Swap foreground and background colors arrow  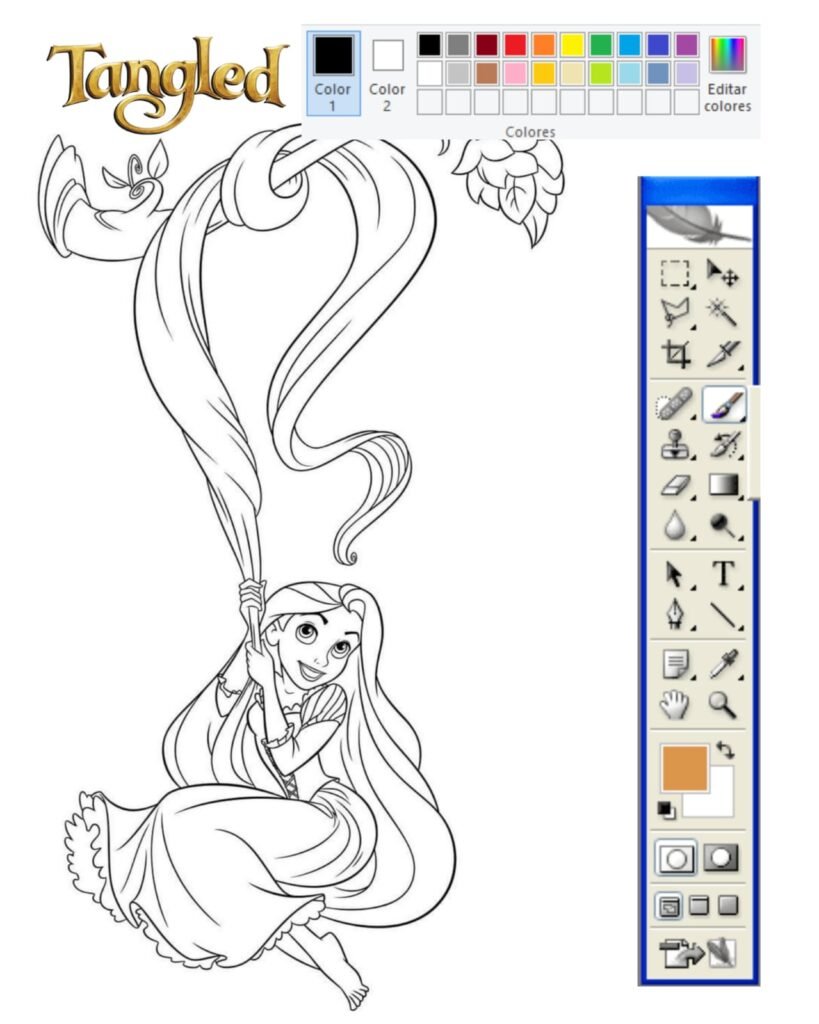725,750
